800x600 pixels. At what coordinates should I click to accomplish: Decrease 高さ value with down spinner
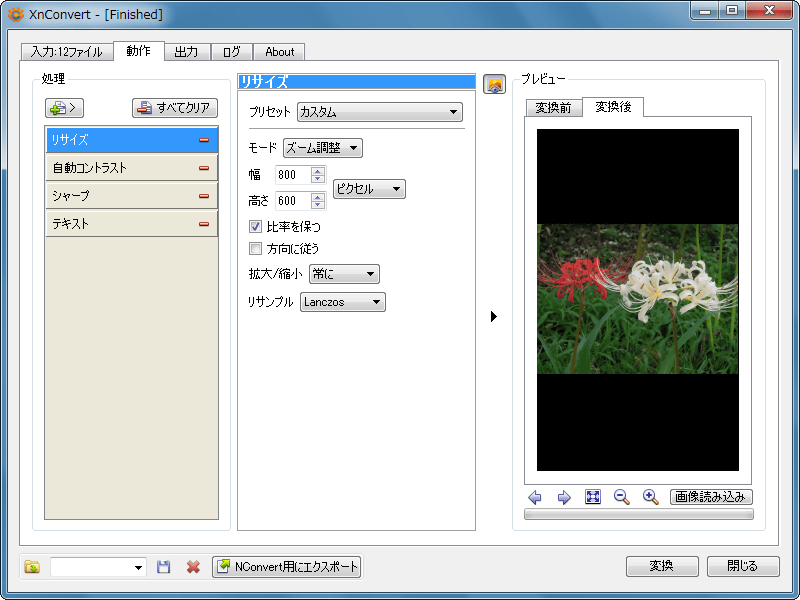[x=318, y=205]
